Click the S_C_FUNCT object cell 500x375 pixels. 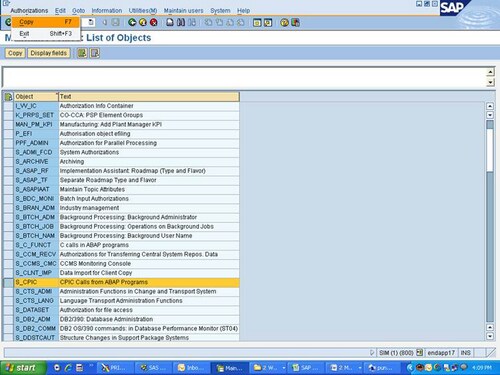tap(36, 245)
